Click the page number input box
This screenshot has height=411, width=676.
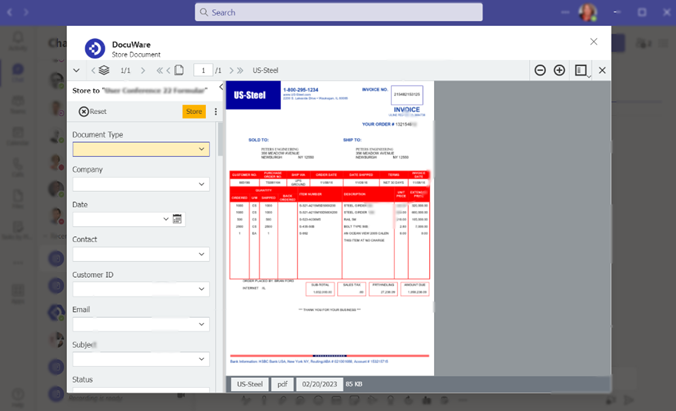point(203,71)
